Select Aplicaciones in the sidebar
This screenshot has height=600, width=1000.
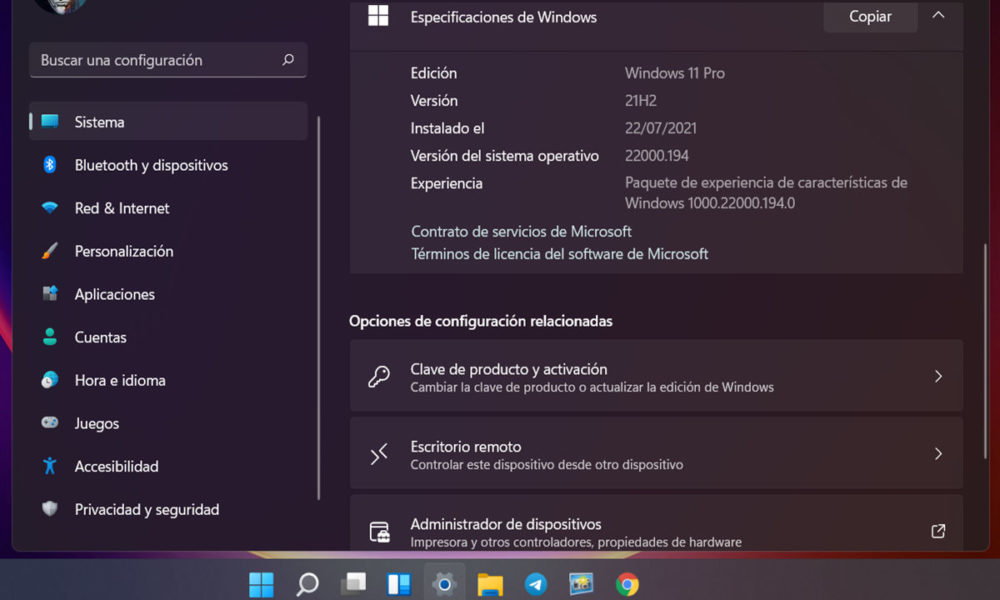(x=115, y=294)
